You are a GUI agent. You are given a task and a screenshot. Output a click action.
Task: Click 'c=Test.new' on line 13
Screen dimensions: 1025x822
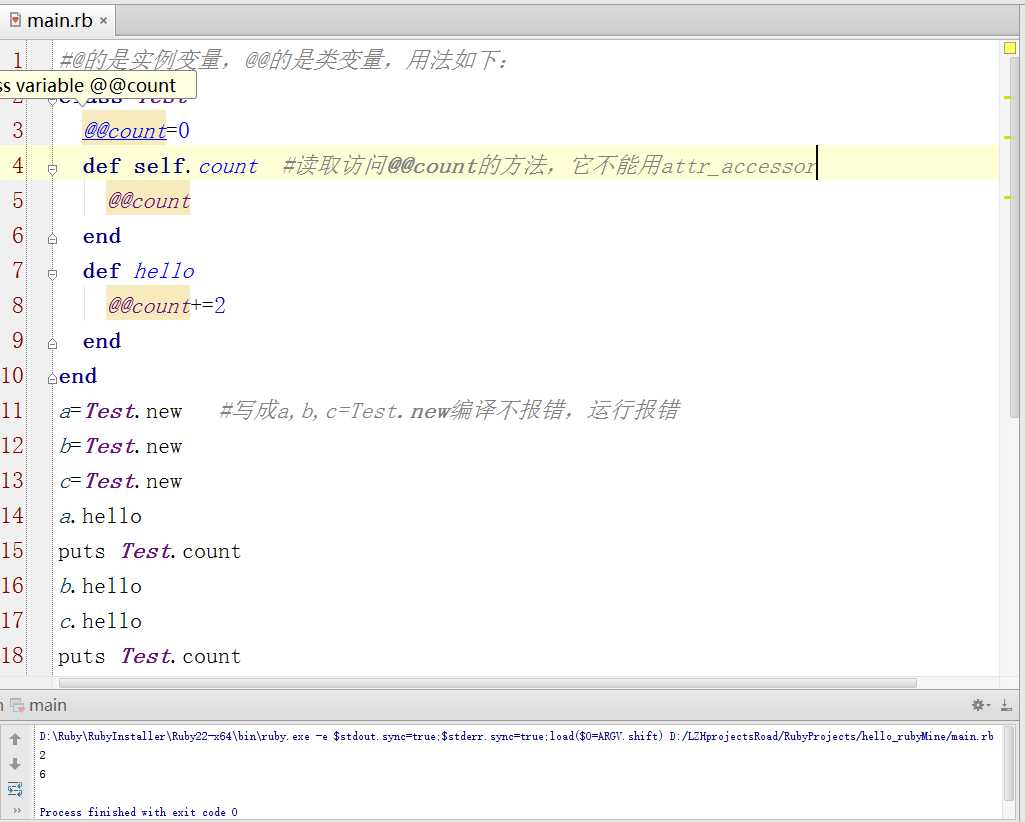tap(121, 481)
